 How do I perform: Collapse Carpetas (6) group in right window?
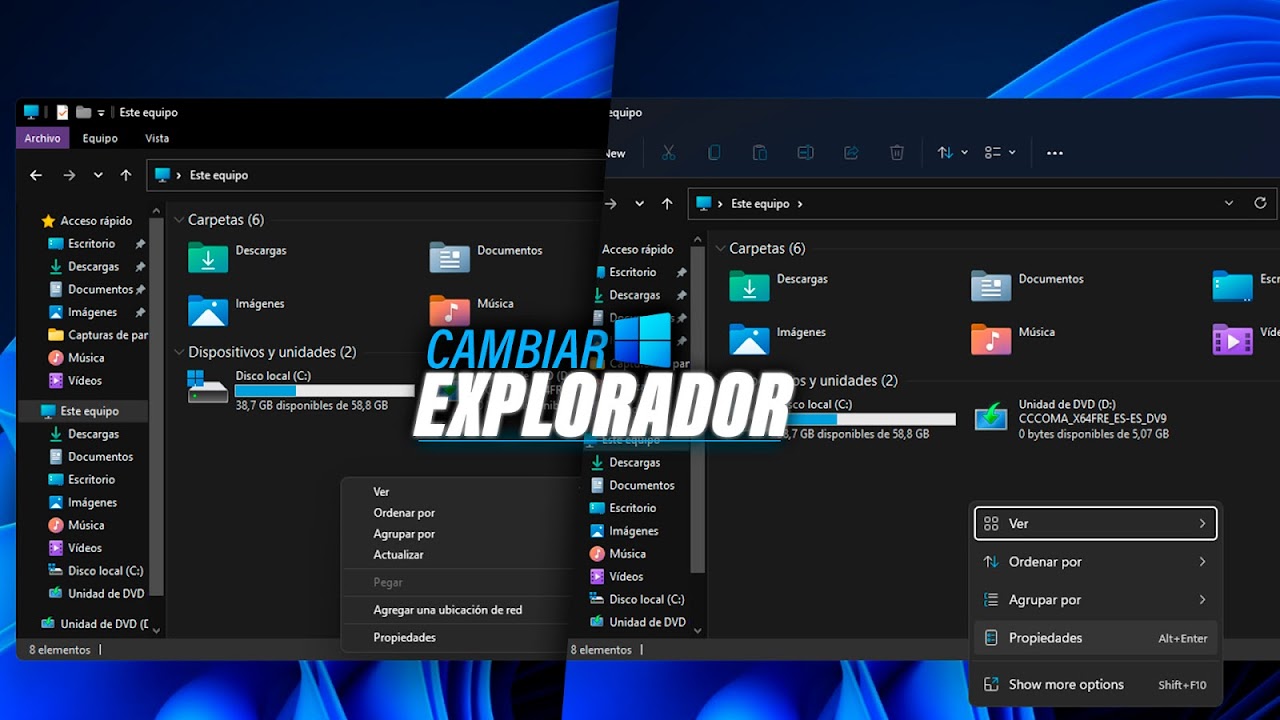(x=720, y=248)
